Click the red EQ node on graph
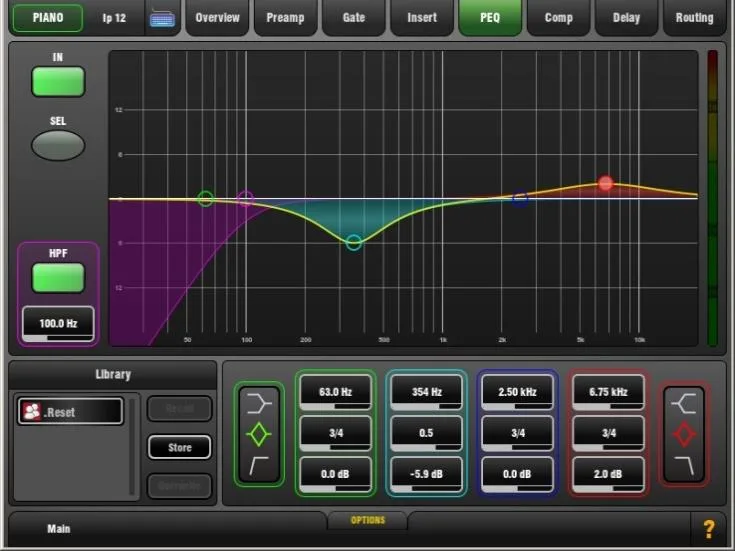 pos(606,183)
